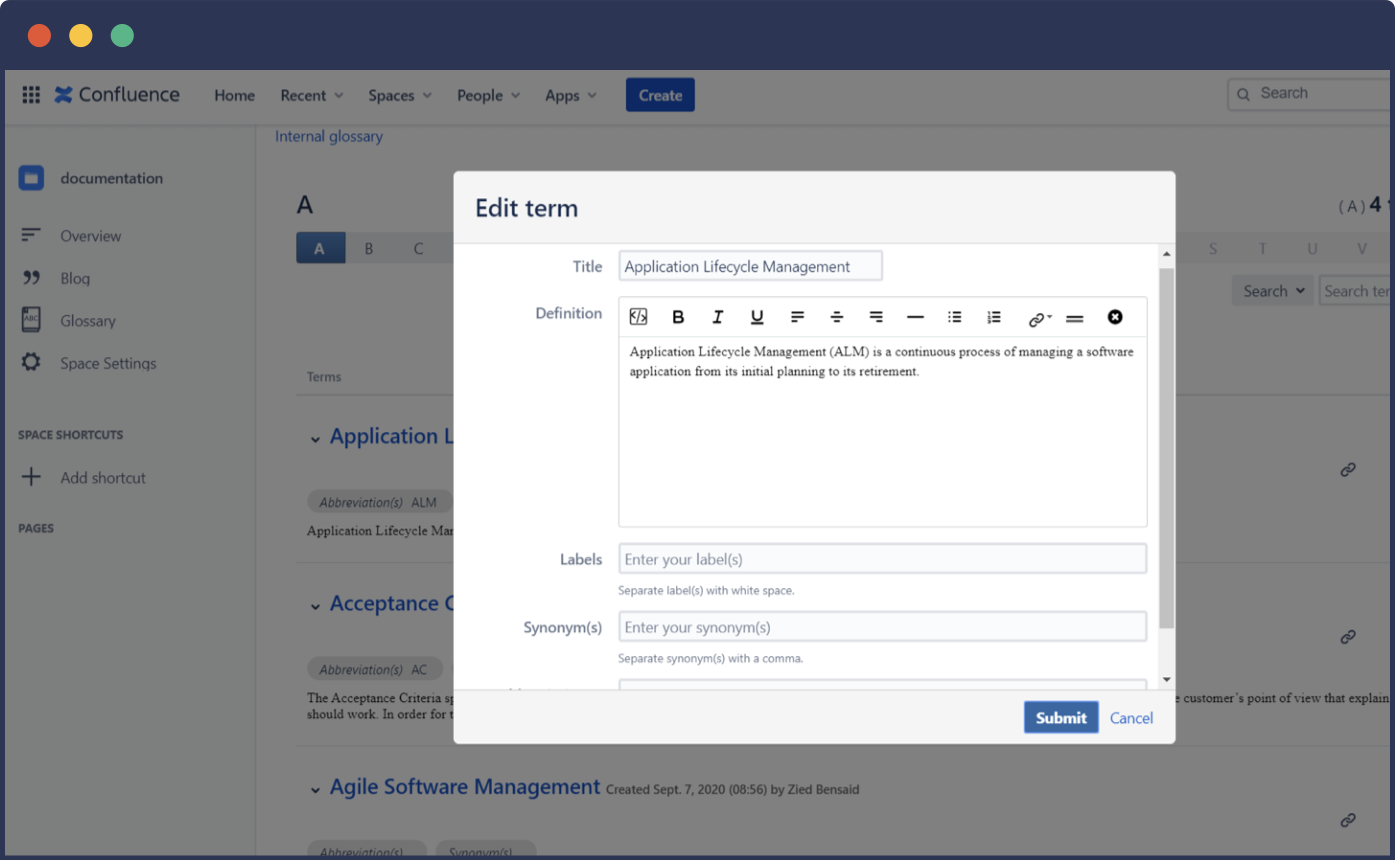Image resolution: width=1395 pixels, height=860 pixels.
Task: Click into the Synonym(s) input field
Action: click(882, 627)
